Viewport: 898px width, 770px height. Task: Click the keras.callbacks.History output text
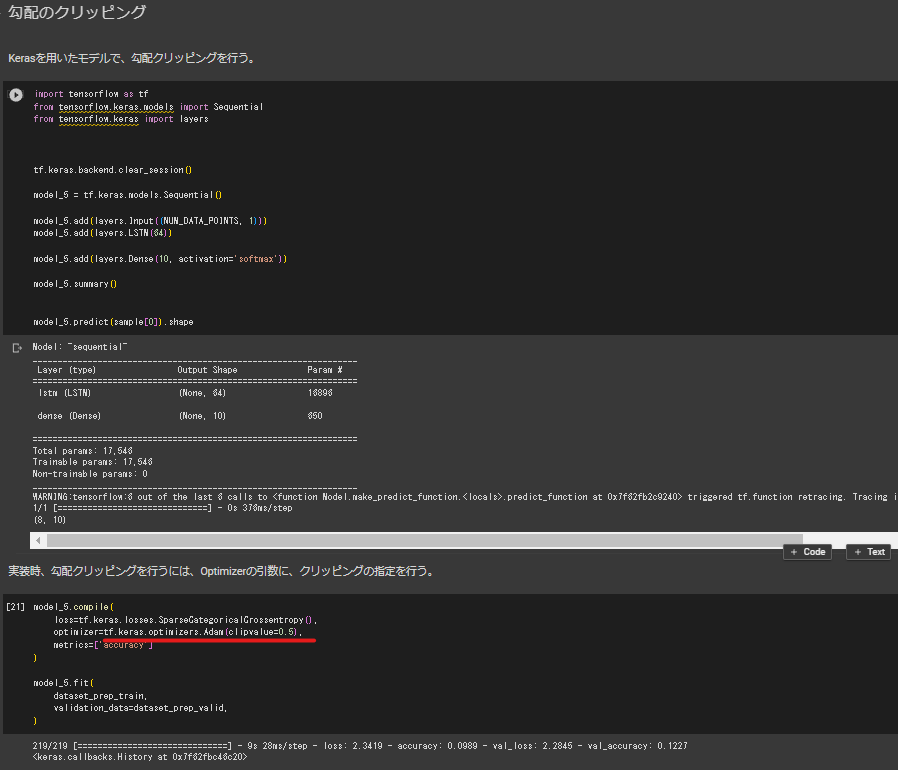point(140,757)
